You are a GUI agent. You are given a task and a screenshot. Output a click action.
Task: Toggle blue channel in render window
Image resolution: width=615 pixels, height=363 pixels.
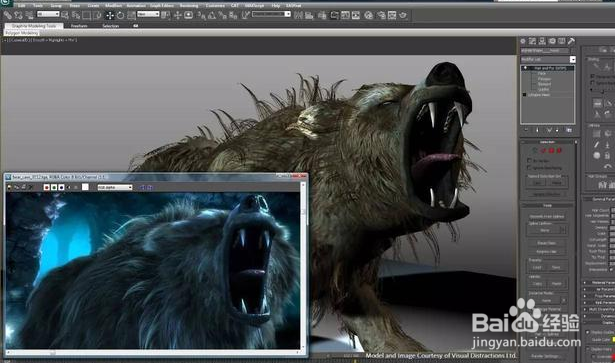(x=61, y=187)
